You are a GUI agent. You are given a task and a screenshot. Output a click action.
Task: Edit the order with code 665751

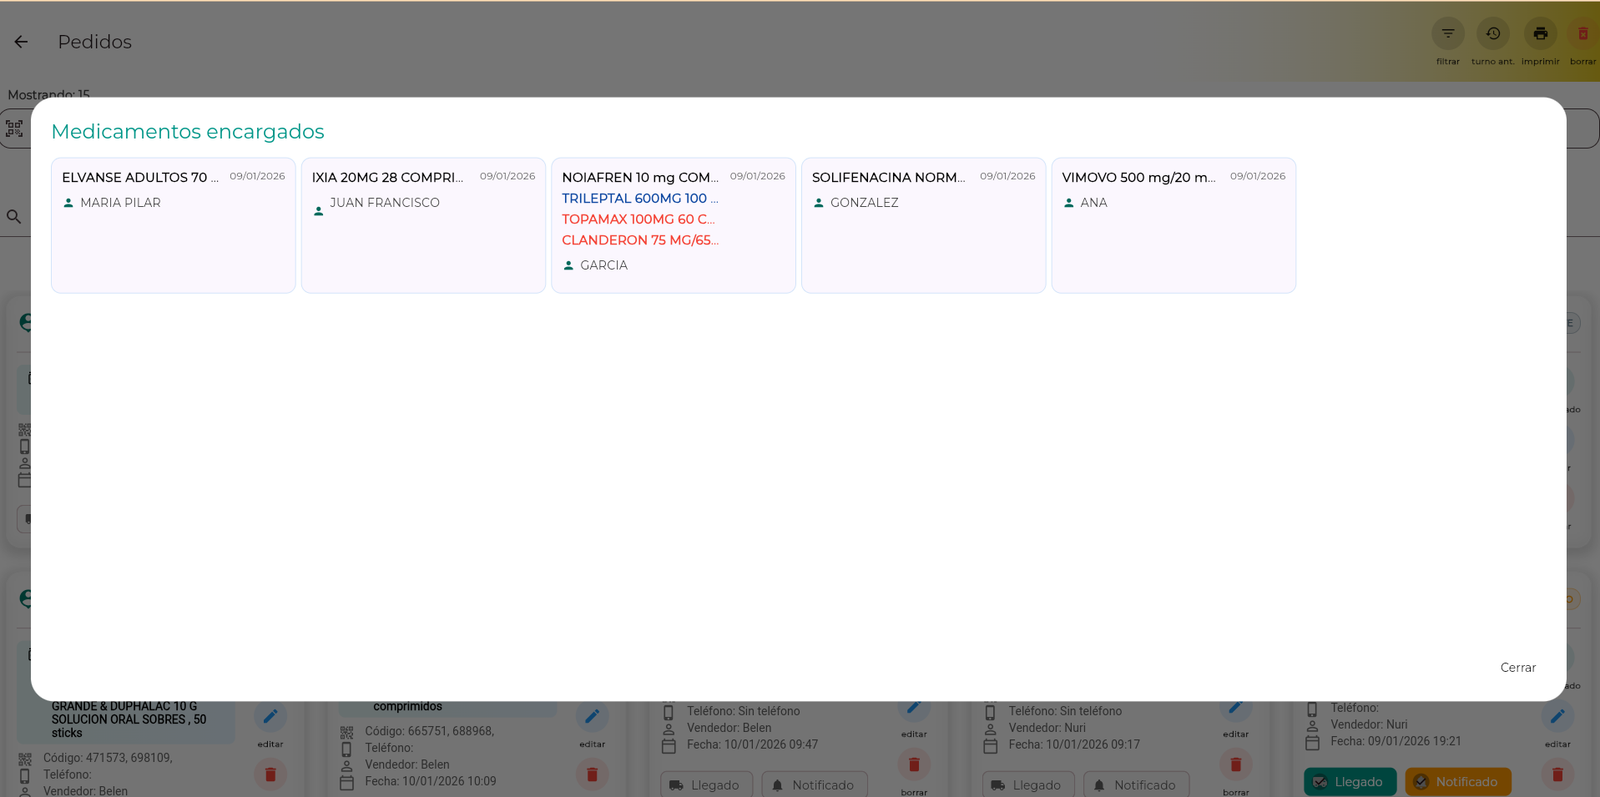(x=592, y=717)
